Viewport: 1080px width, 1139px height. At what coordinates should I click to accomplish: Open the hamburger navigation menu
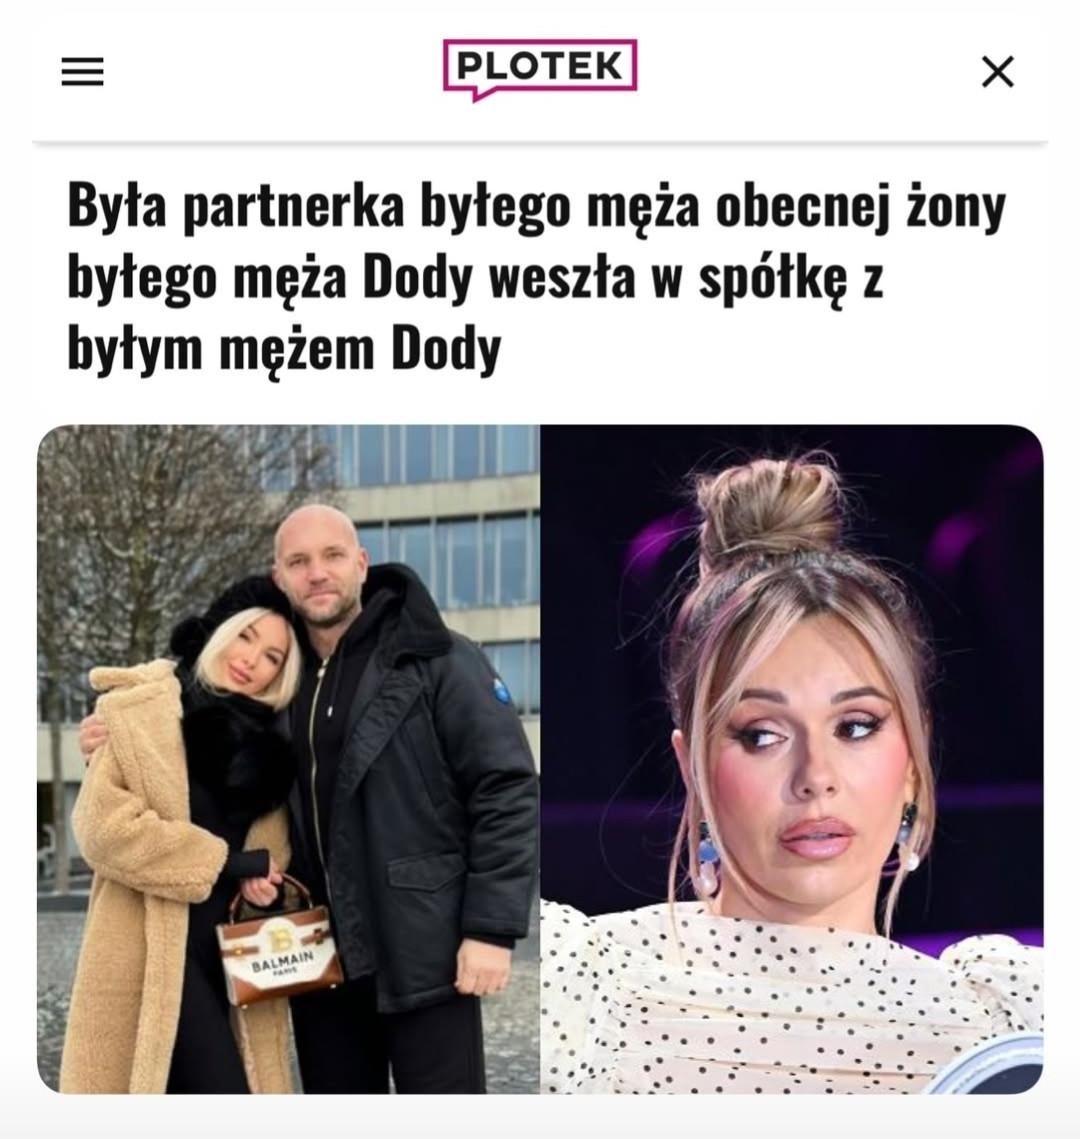coord(82,71)
